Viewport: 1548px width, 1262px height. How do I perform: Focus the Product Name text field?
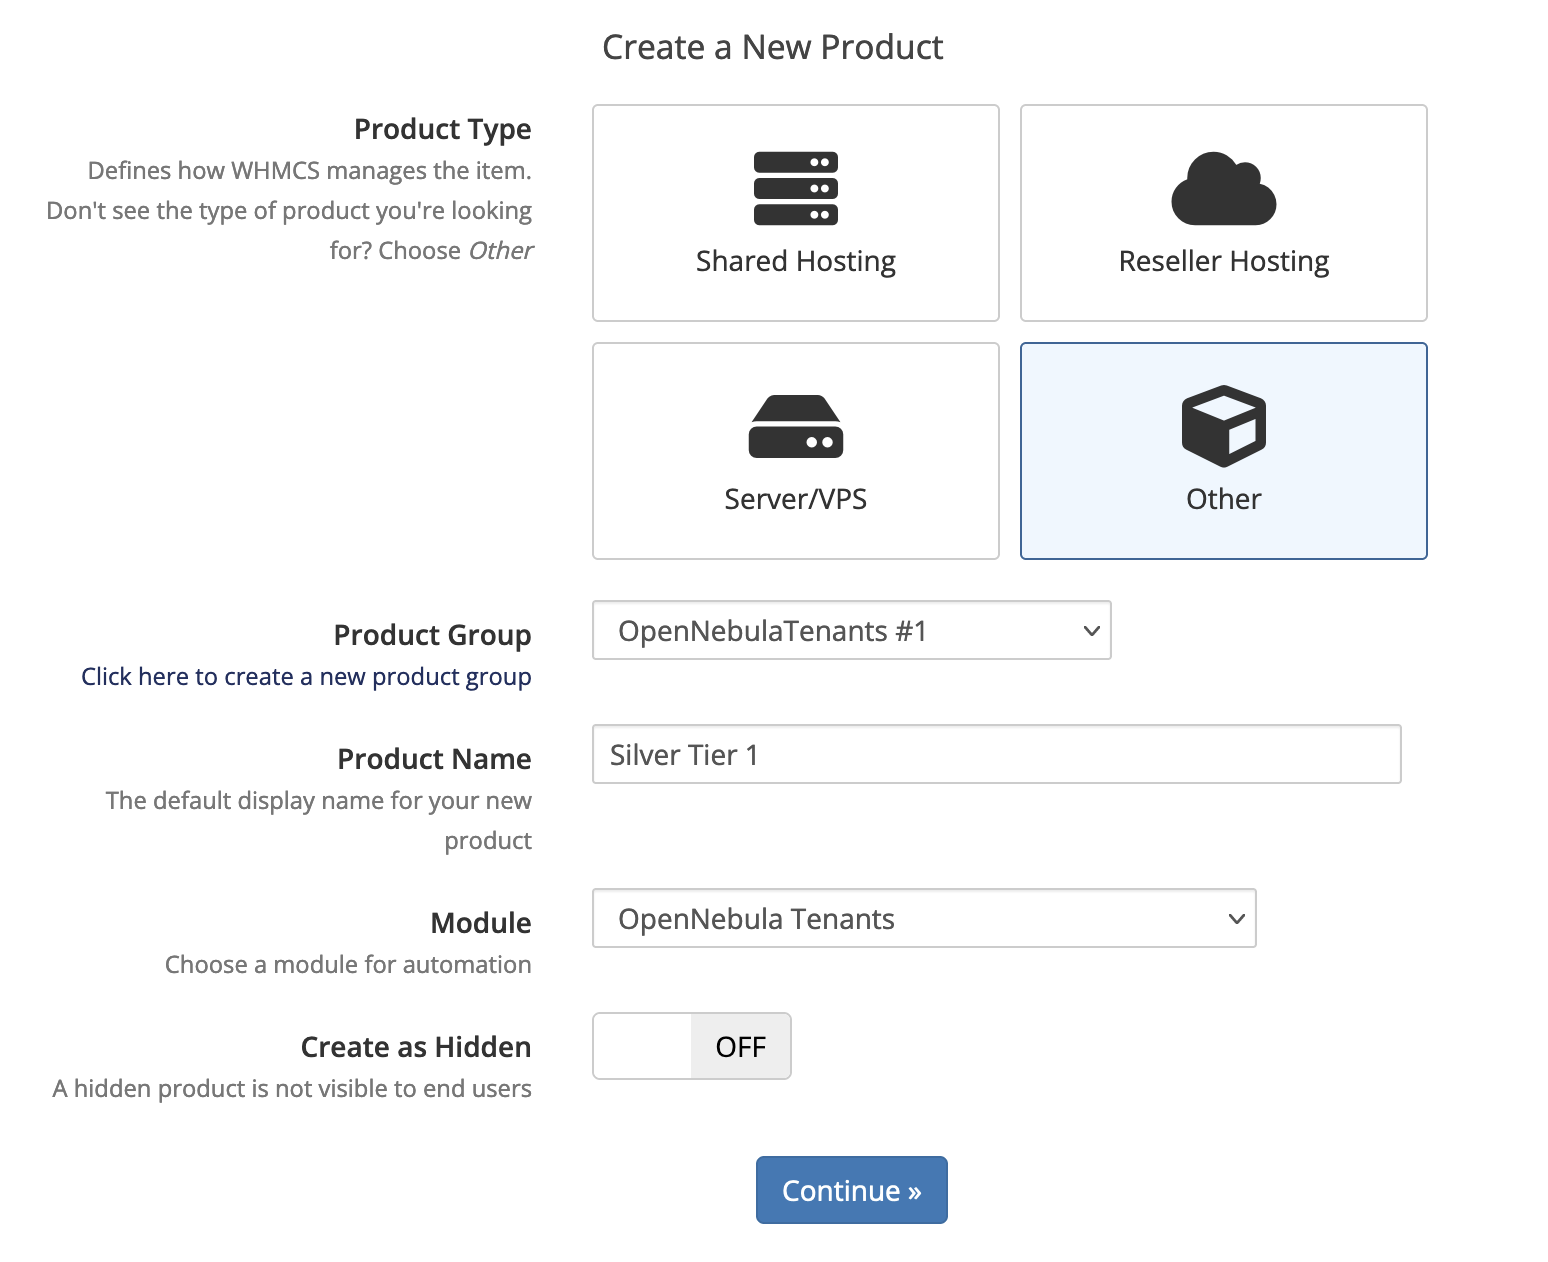995,754
